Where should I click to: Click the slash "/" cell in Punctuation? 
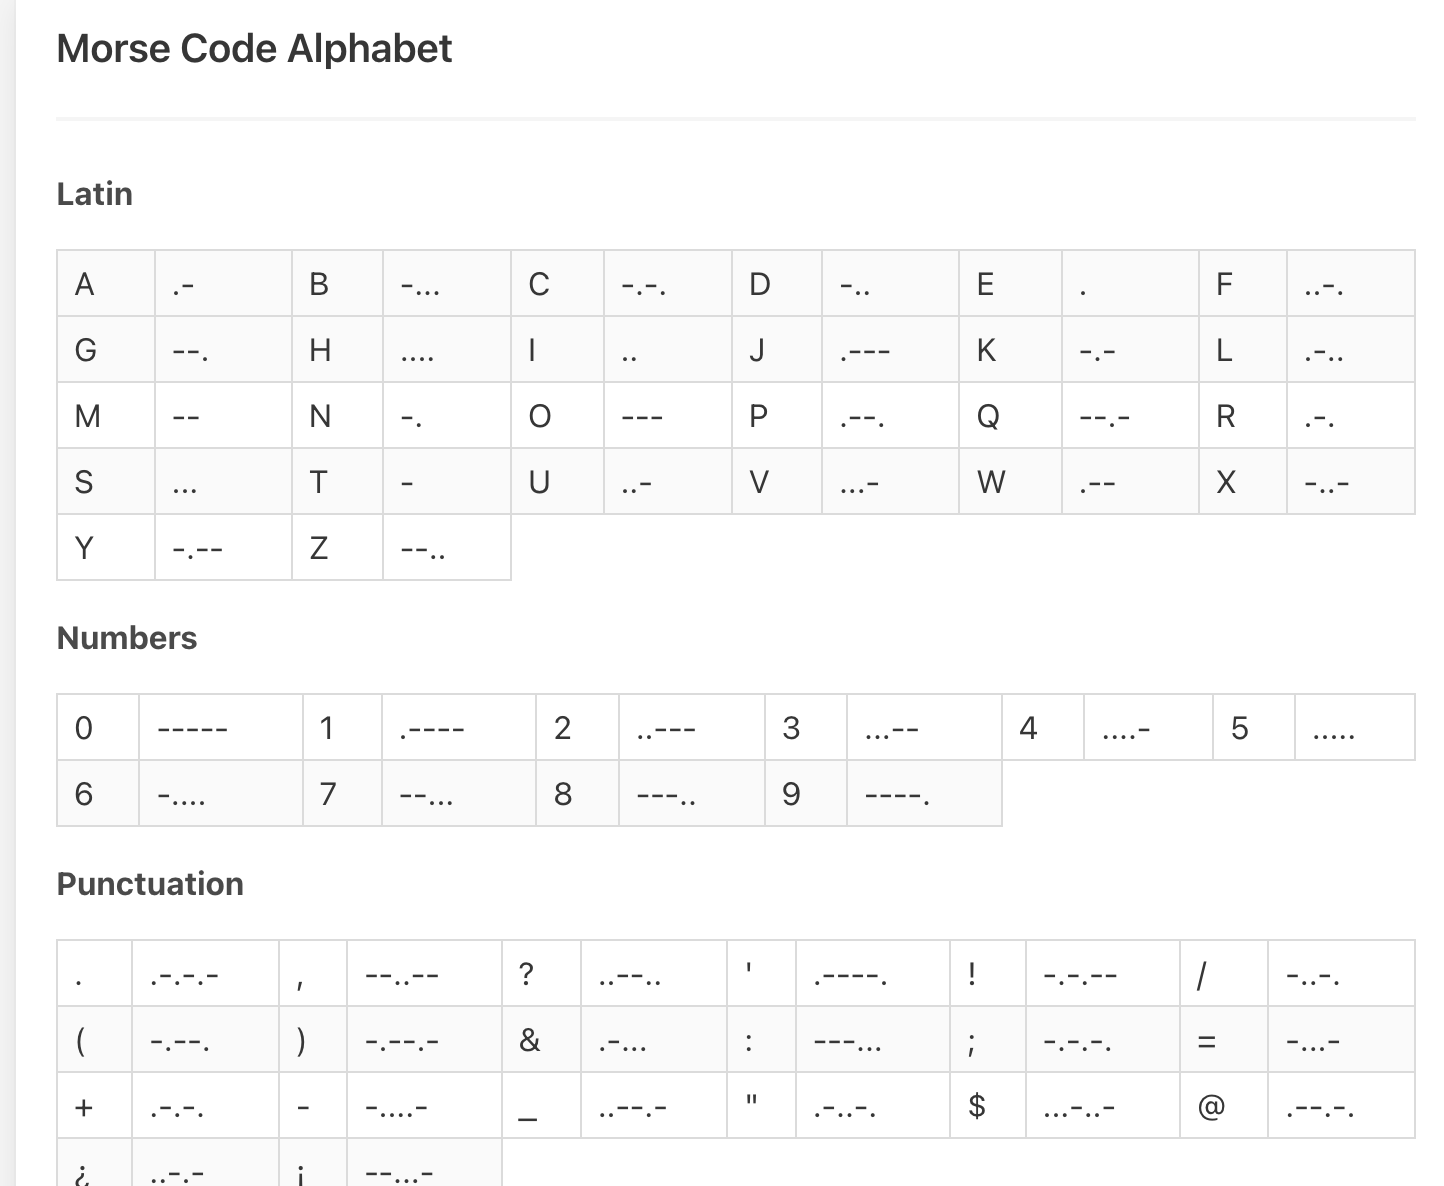1224,974
